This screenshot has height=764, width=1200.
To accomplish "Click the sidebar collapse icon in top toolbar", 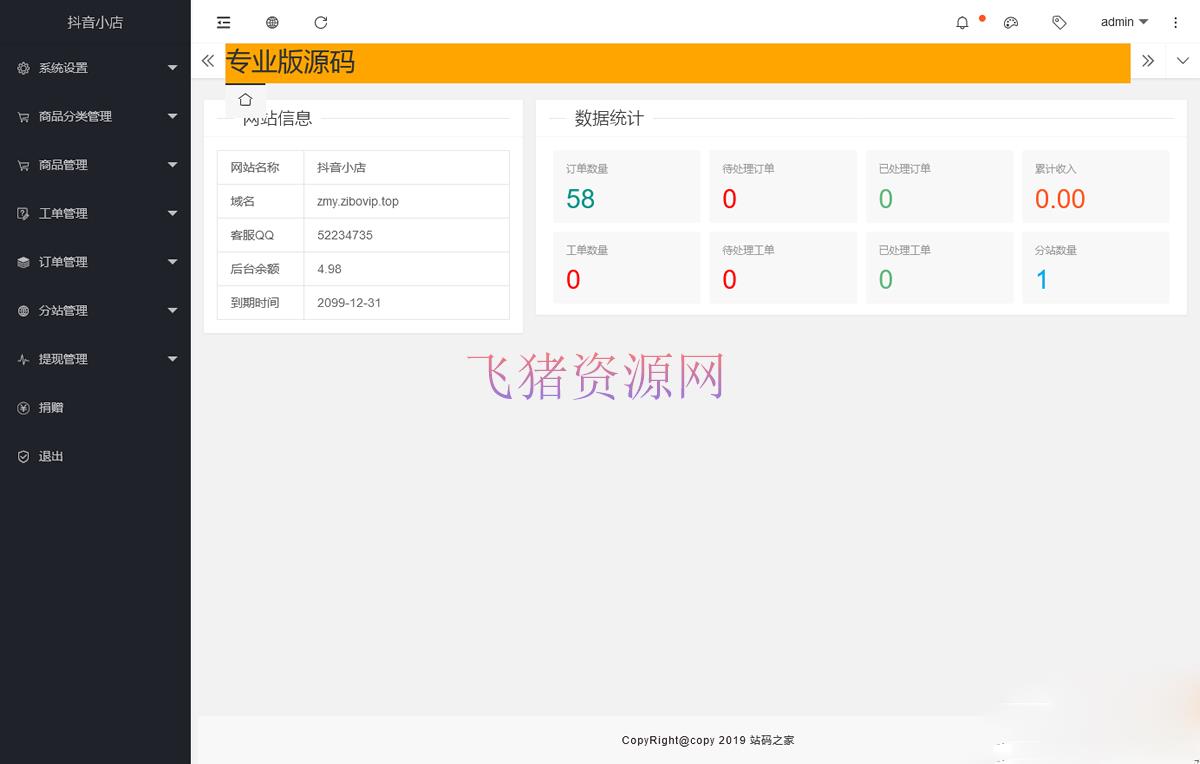I will 223,22.
